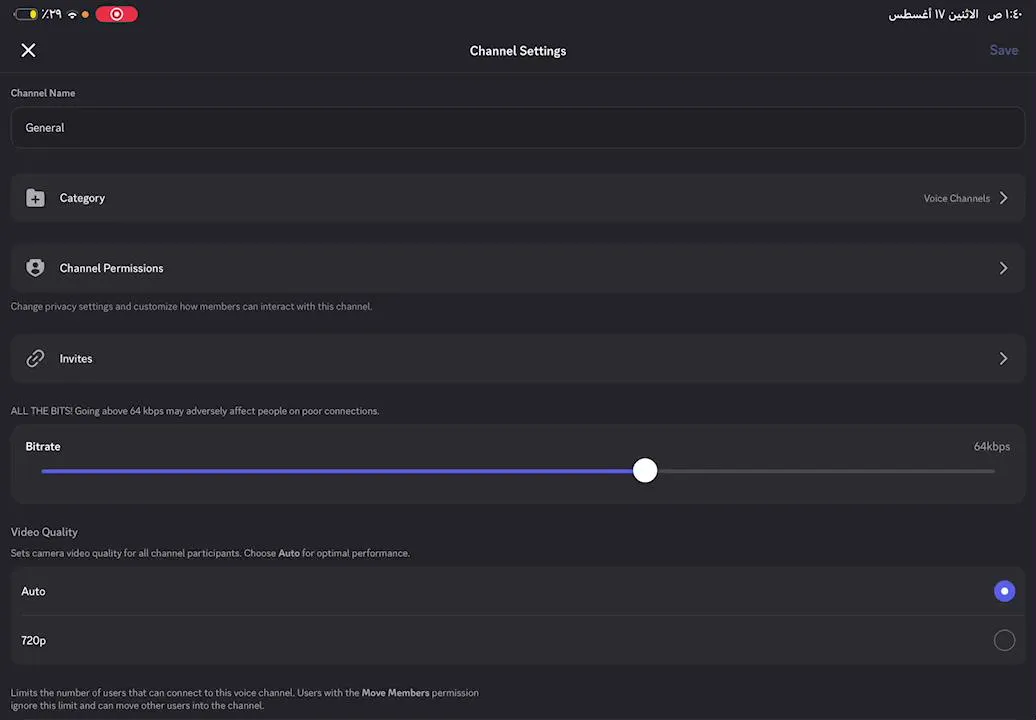
Task: Click the Auto option label
Action: click(x=33, y=591)
